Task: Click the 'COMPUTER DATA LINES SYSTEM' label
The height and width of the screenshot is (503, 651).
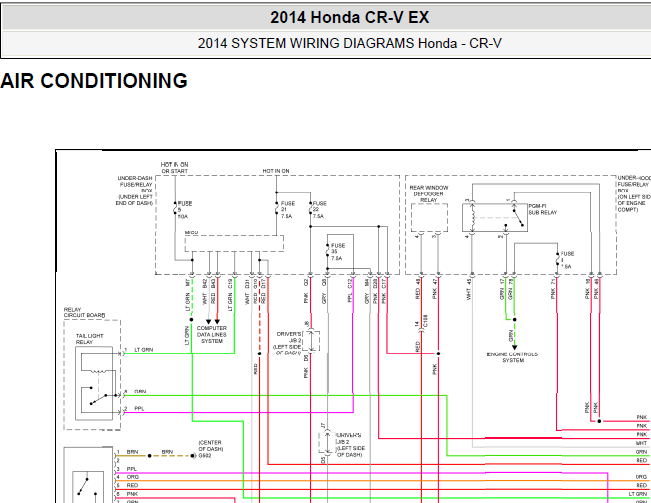Action: (x=212, y=335)
